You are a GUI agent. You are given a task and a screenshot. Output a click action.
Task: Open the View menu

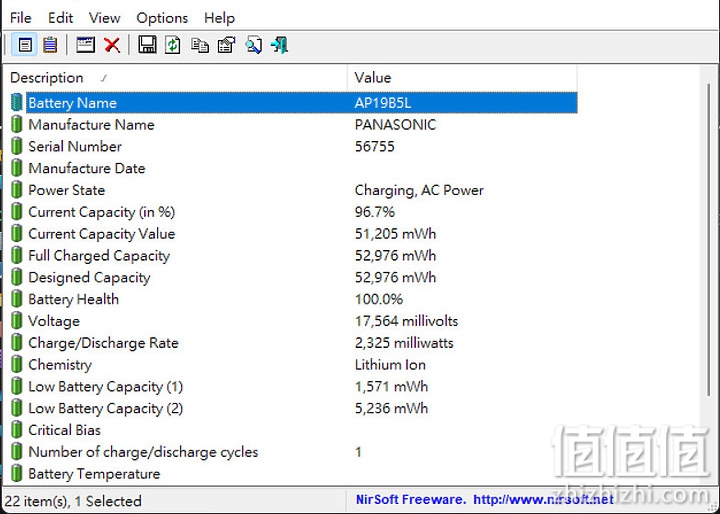point(105,18)
